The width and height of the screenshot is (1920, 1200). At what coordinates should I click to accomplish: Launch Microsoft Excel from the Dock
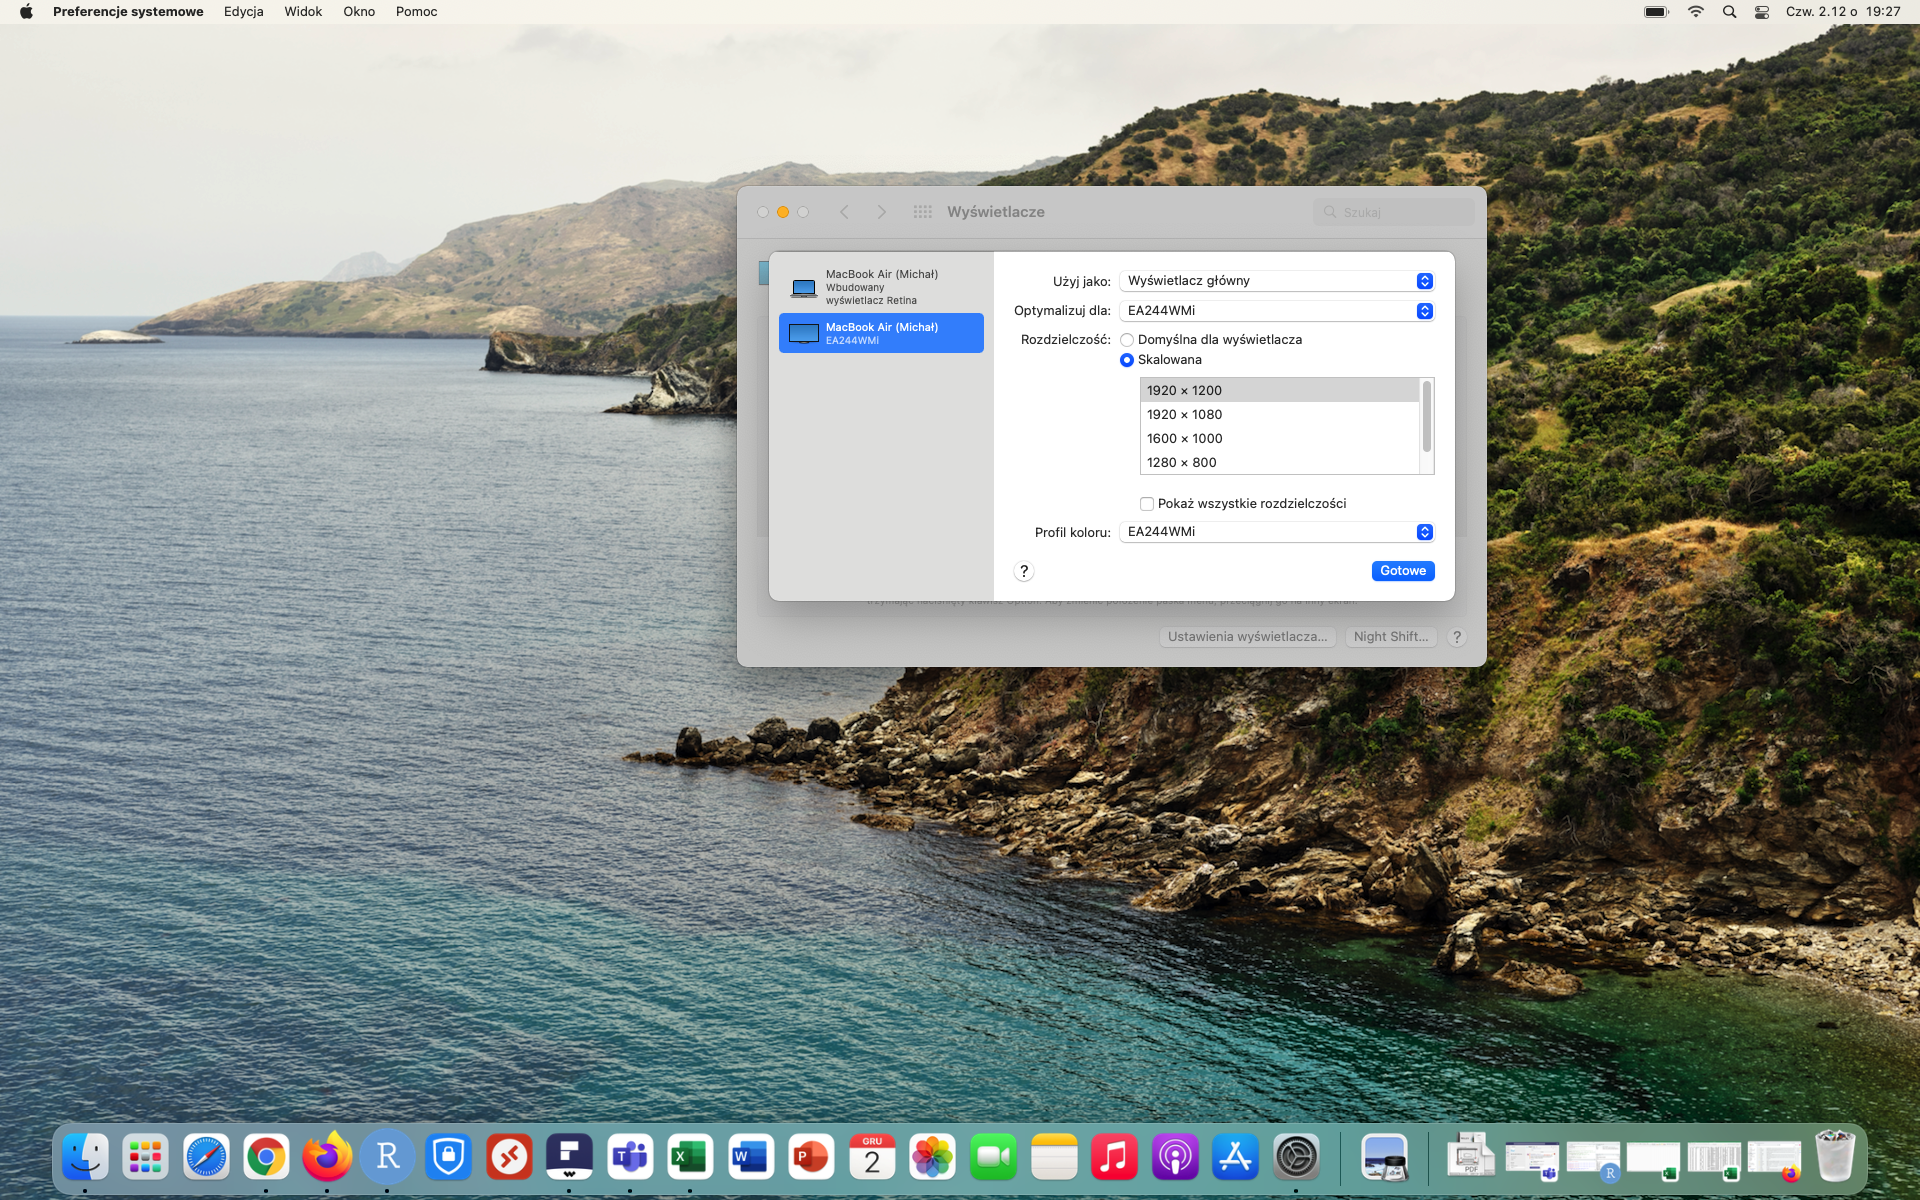690,1157
